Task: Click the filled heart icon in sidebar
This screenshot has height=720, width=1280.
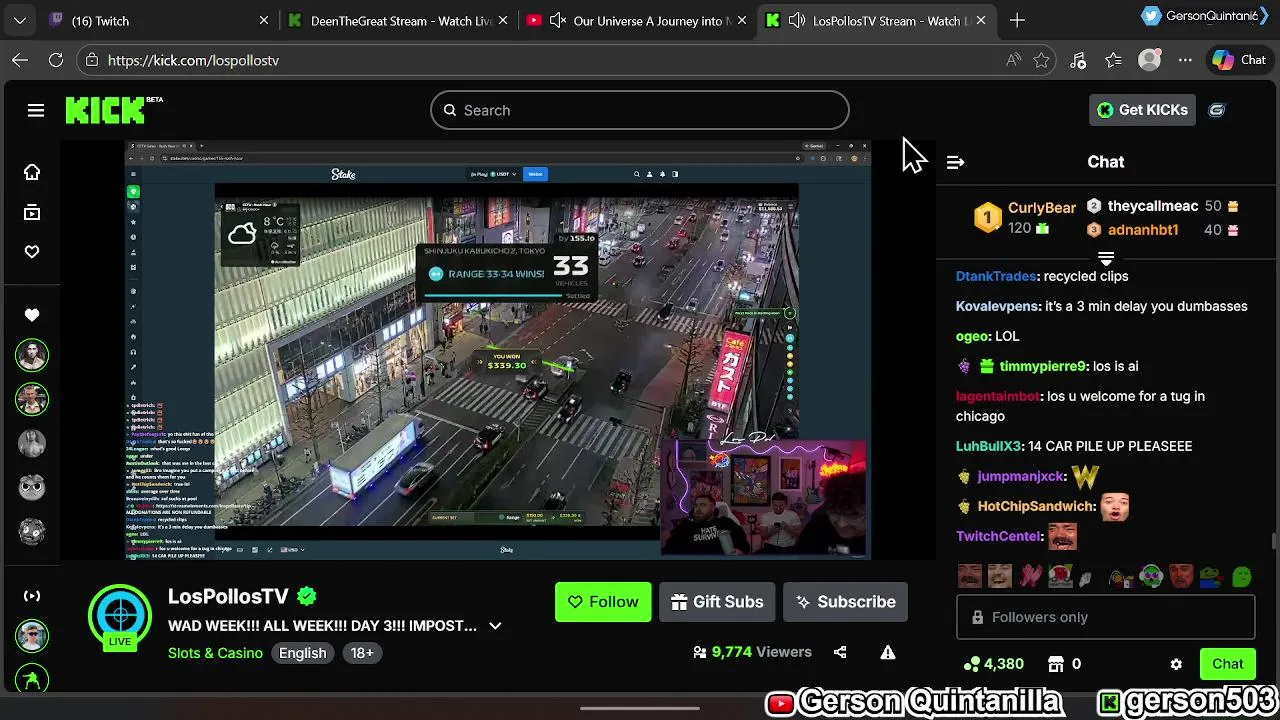Action: coord(32,315)
